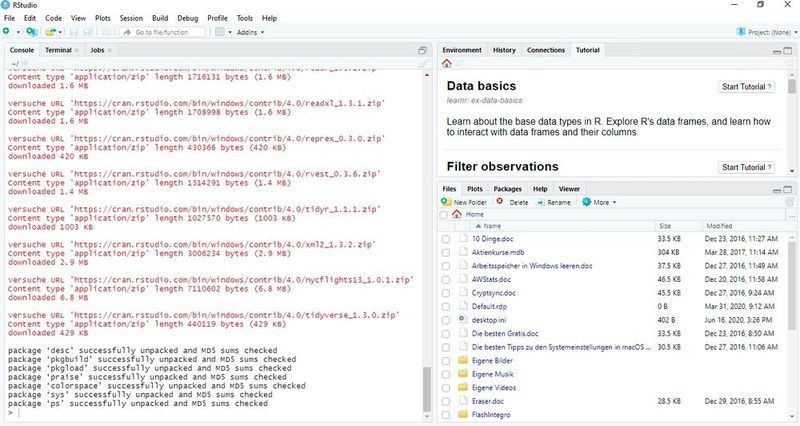
Task: Click the New Folder icon in Files
Action: 446,202
